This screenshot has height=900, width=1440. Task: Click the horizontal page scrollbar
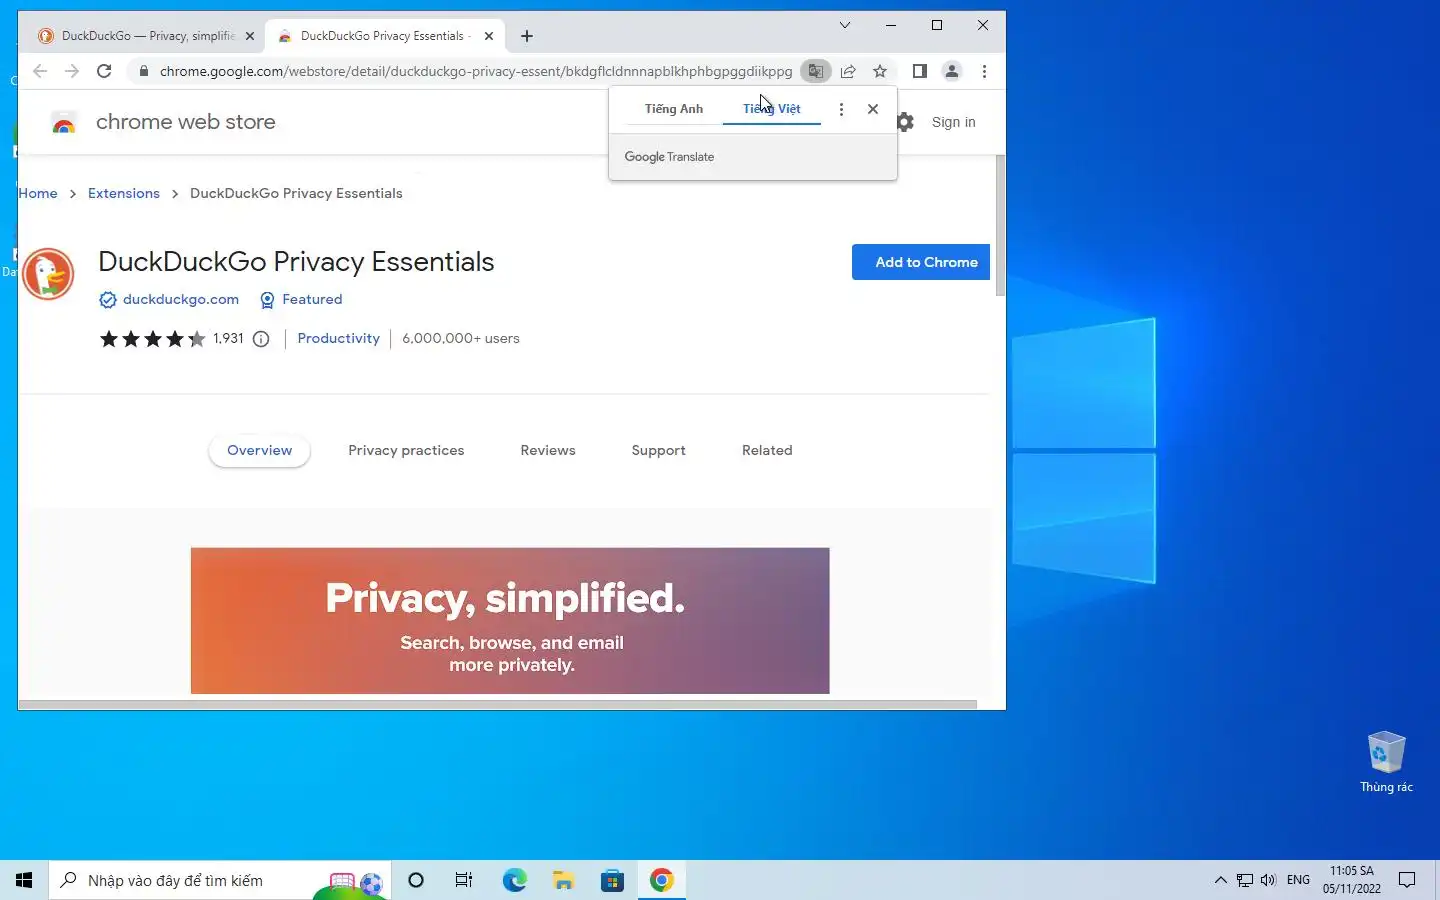tap(497, 704)
